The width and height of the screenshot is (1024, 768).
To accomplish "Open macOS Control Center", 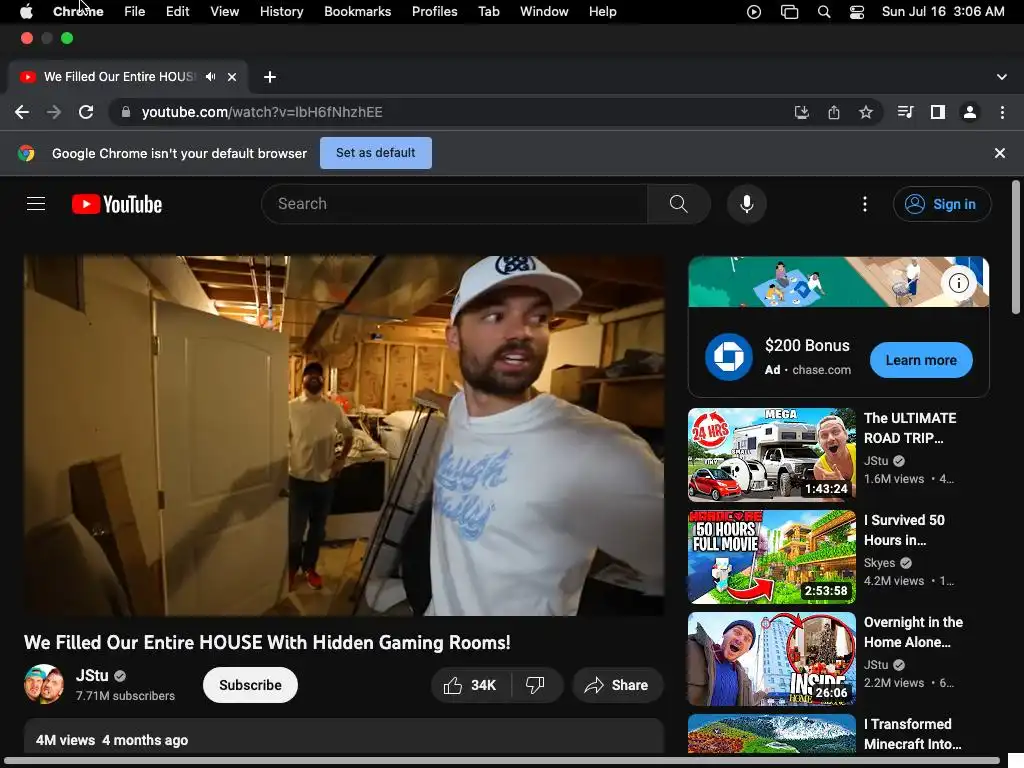I will point(857,12).
